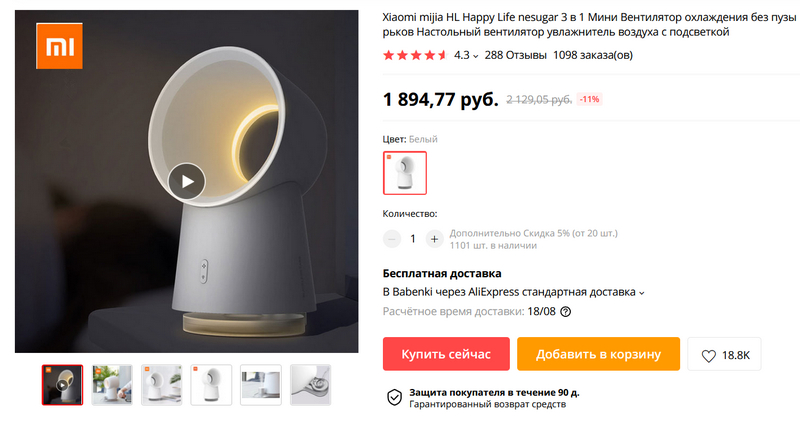Select the Белый color variant swatch
This screenshot has height=427, width=800.
(x=405, y=173)
